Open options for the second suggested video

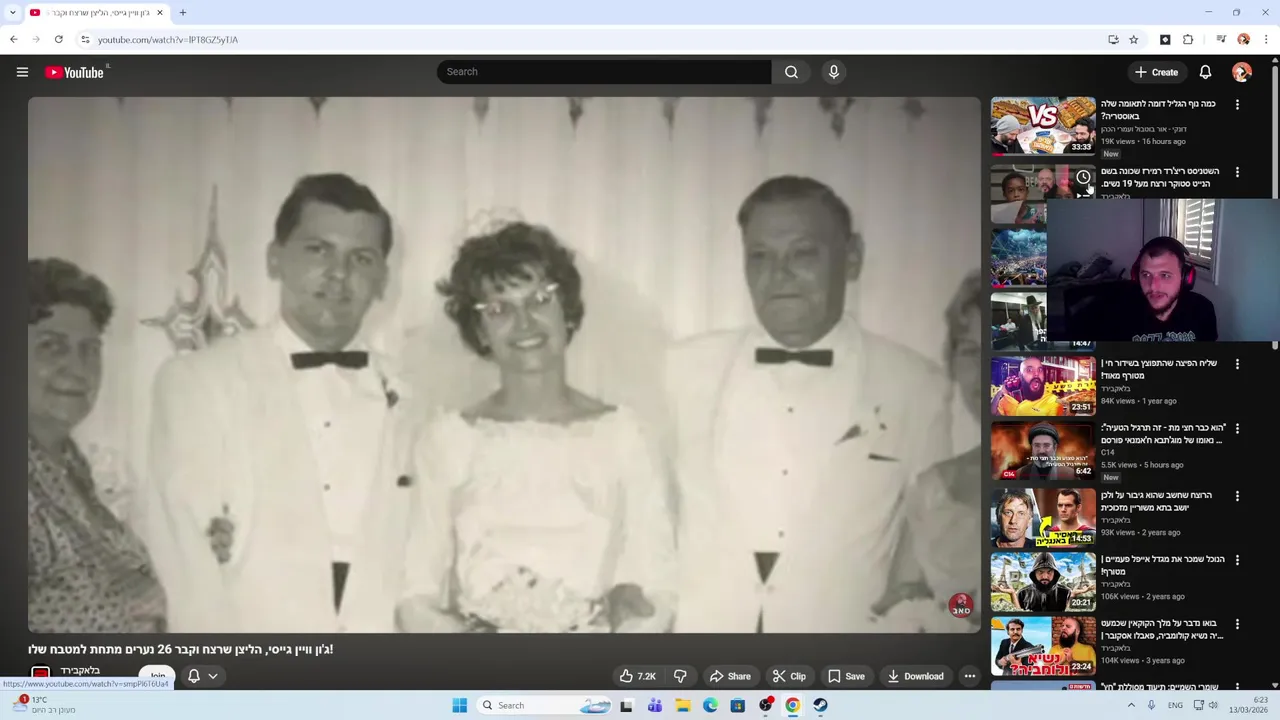[1237, 172]
